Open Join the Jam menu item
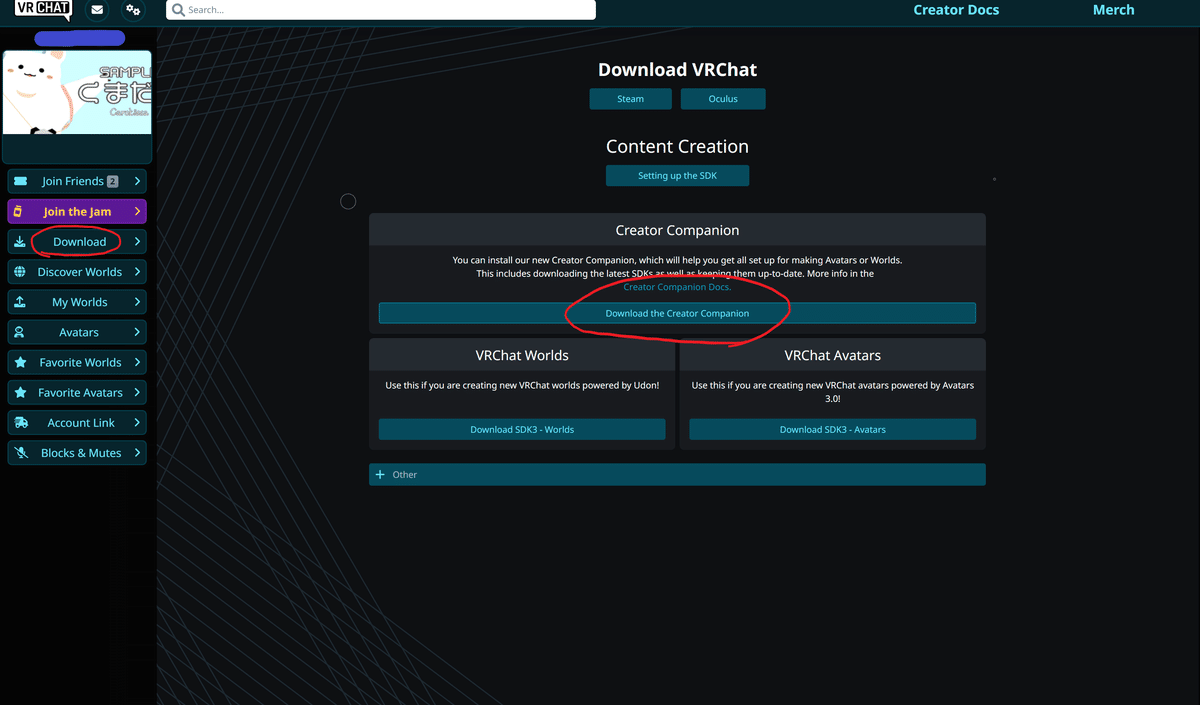Screen dimensions: 1200x705 [77, 211]
